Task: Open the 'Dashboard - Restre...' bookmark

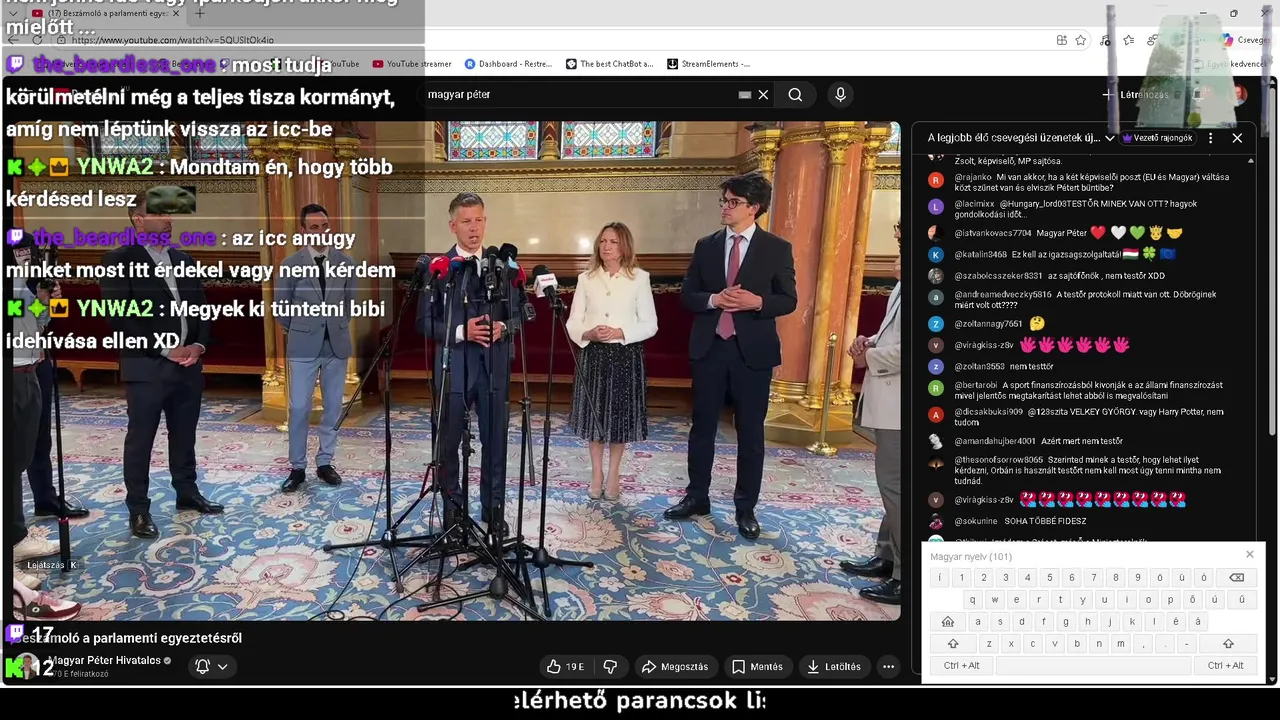Action: pos(508,64)
